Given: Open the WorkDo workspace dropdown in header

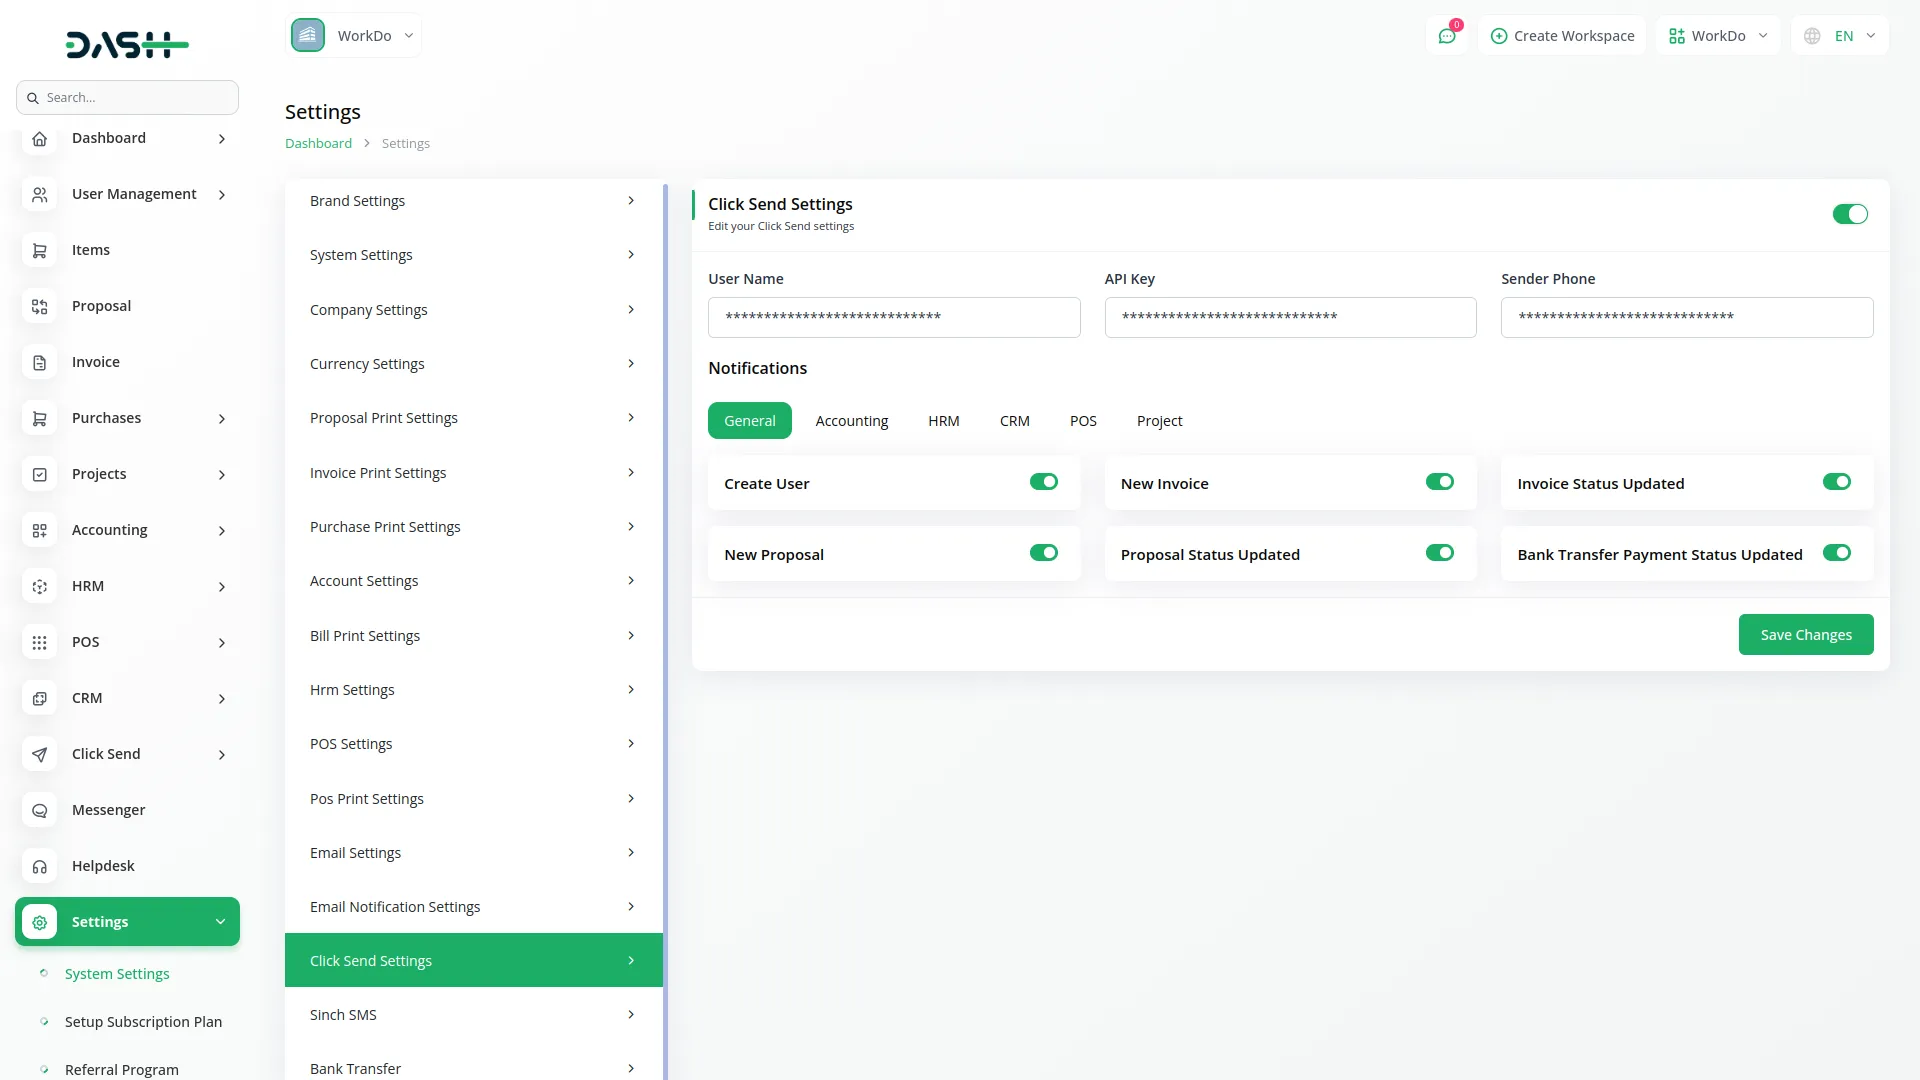Looking at the screenshot, I should (x=1717, y=36).
